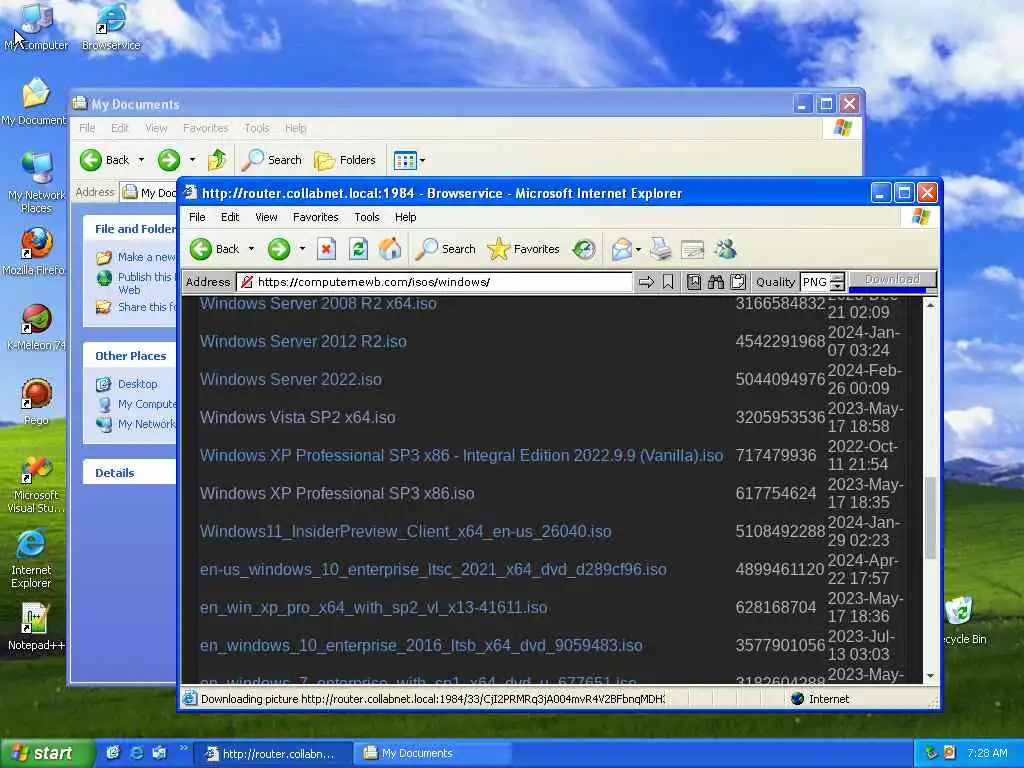The image size is (1024, 768).
Task: Click the Print icon in IE toolbar
Action: click(660, 249)
